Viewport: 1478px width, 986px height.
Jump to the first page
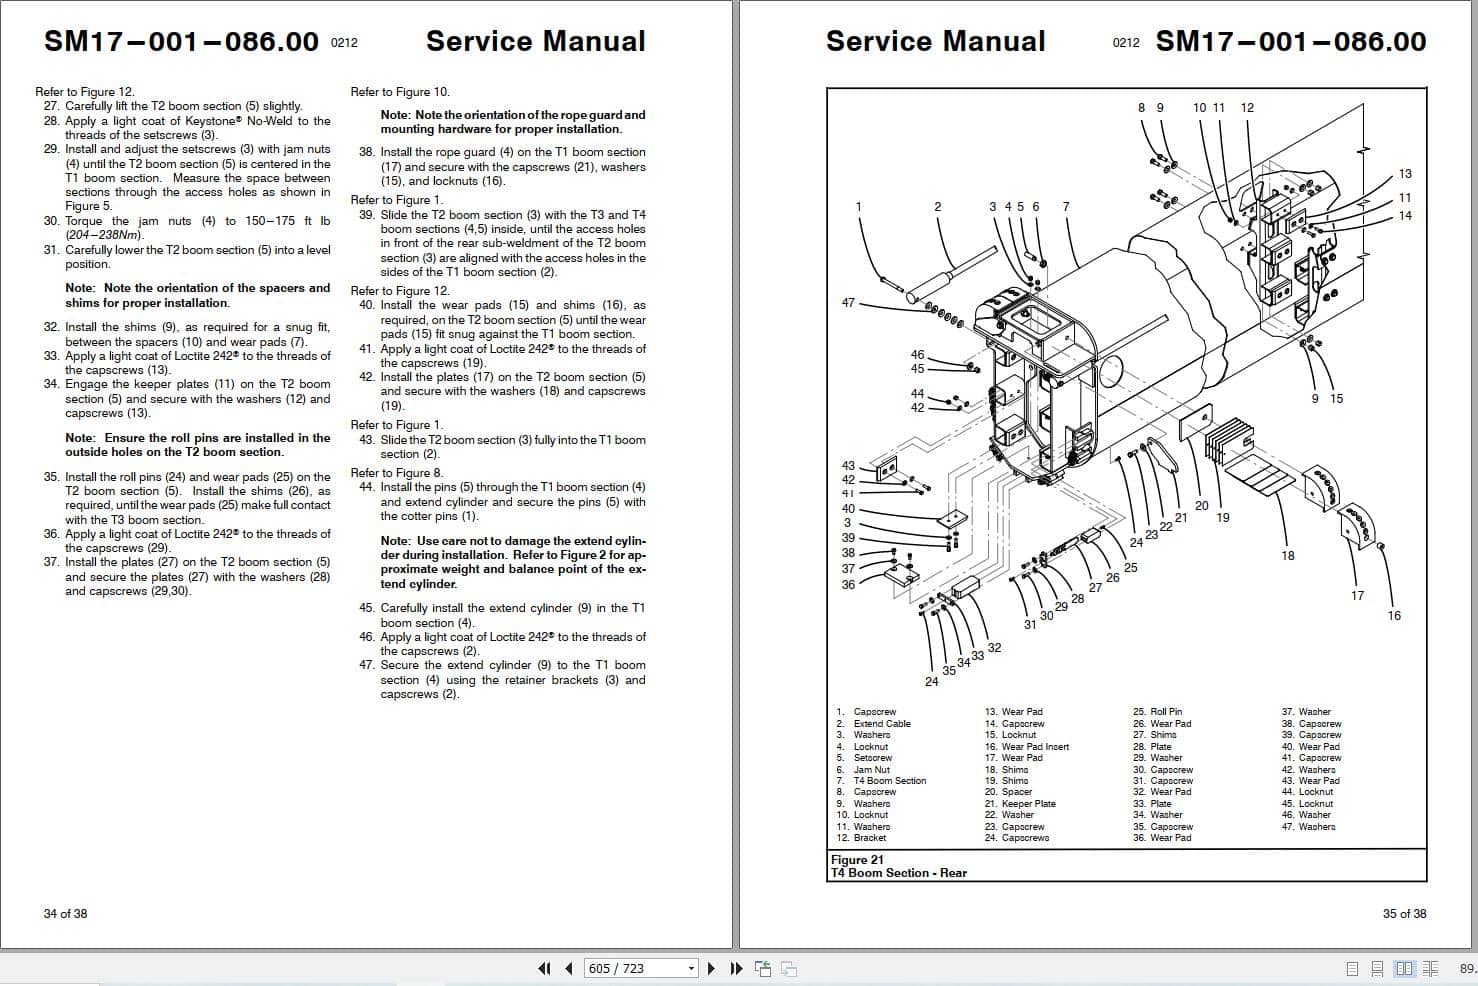545,968
